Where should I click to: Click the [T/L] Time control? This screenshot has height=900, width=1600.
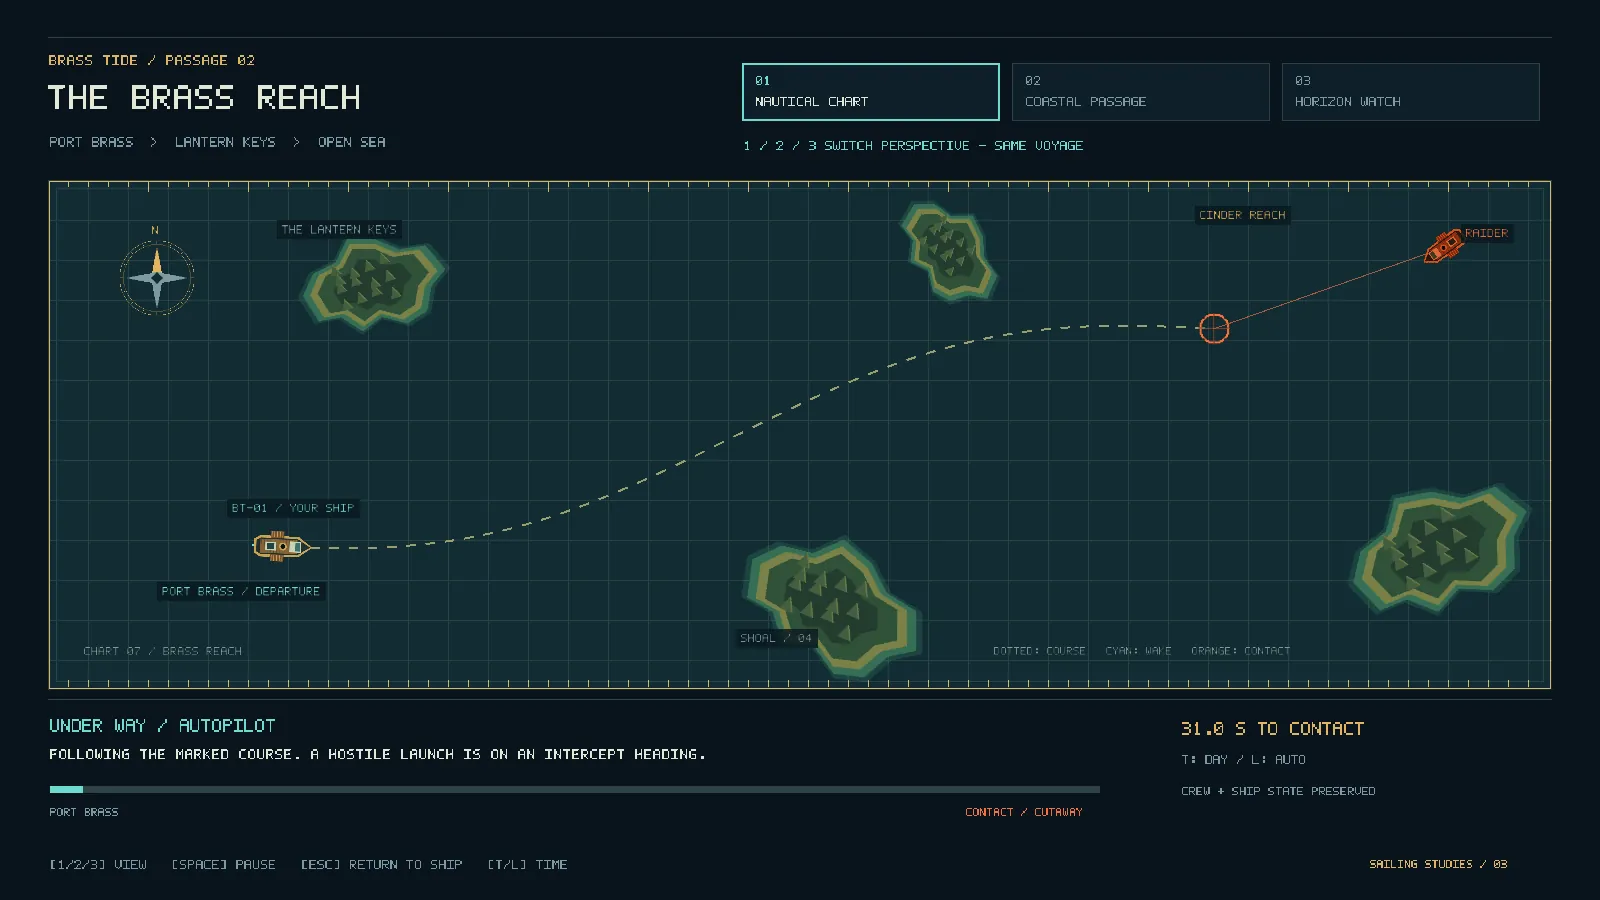click(x=527, y=864)
